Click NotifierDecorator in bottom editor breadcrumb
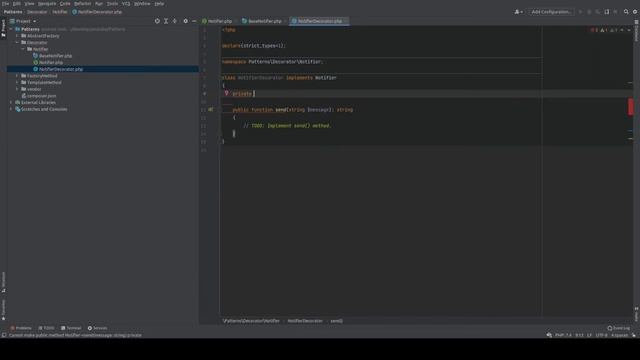 pyautogui.click(x=305, y=321)
